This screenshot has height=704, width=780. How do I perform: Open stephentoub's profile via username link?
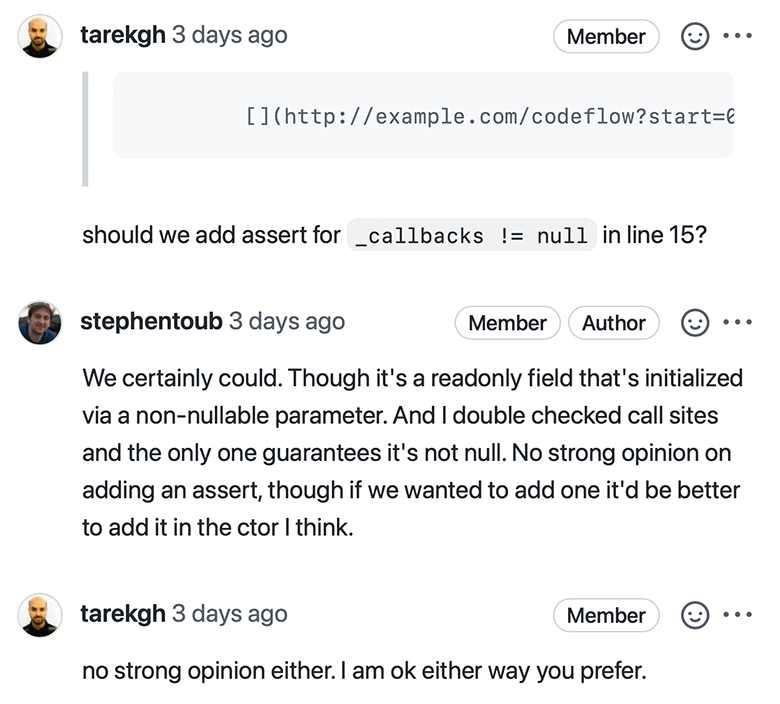click(150, 321)
